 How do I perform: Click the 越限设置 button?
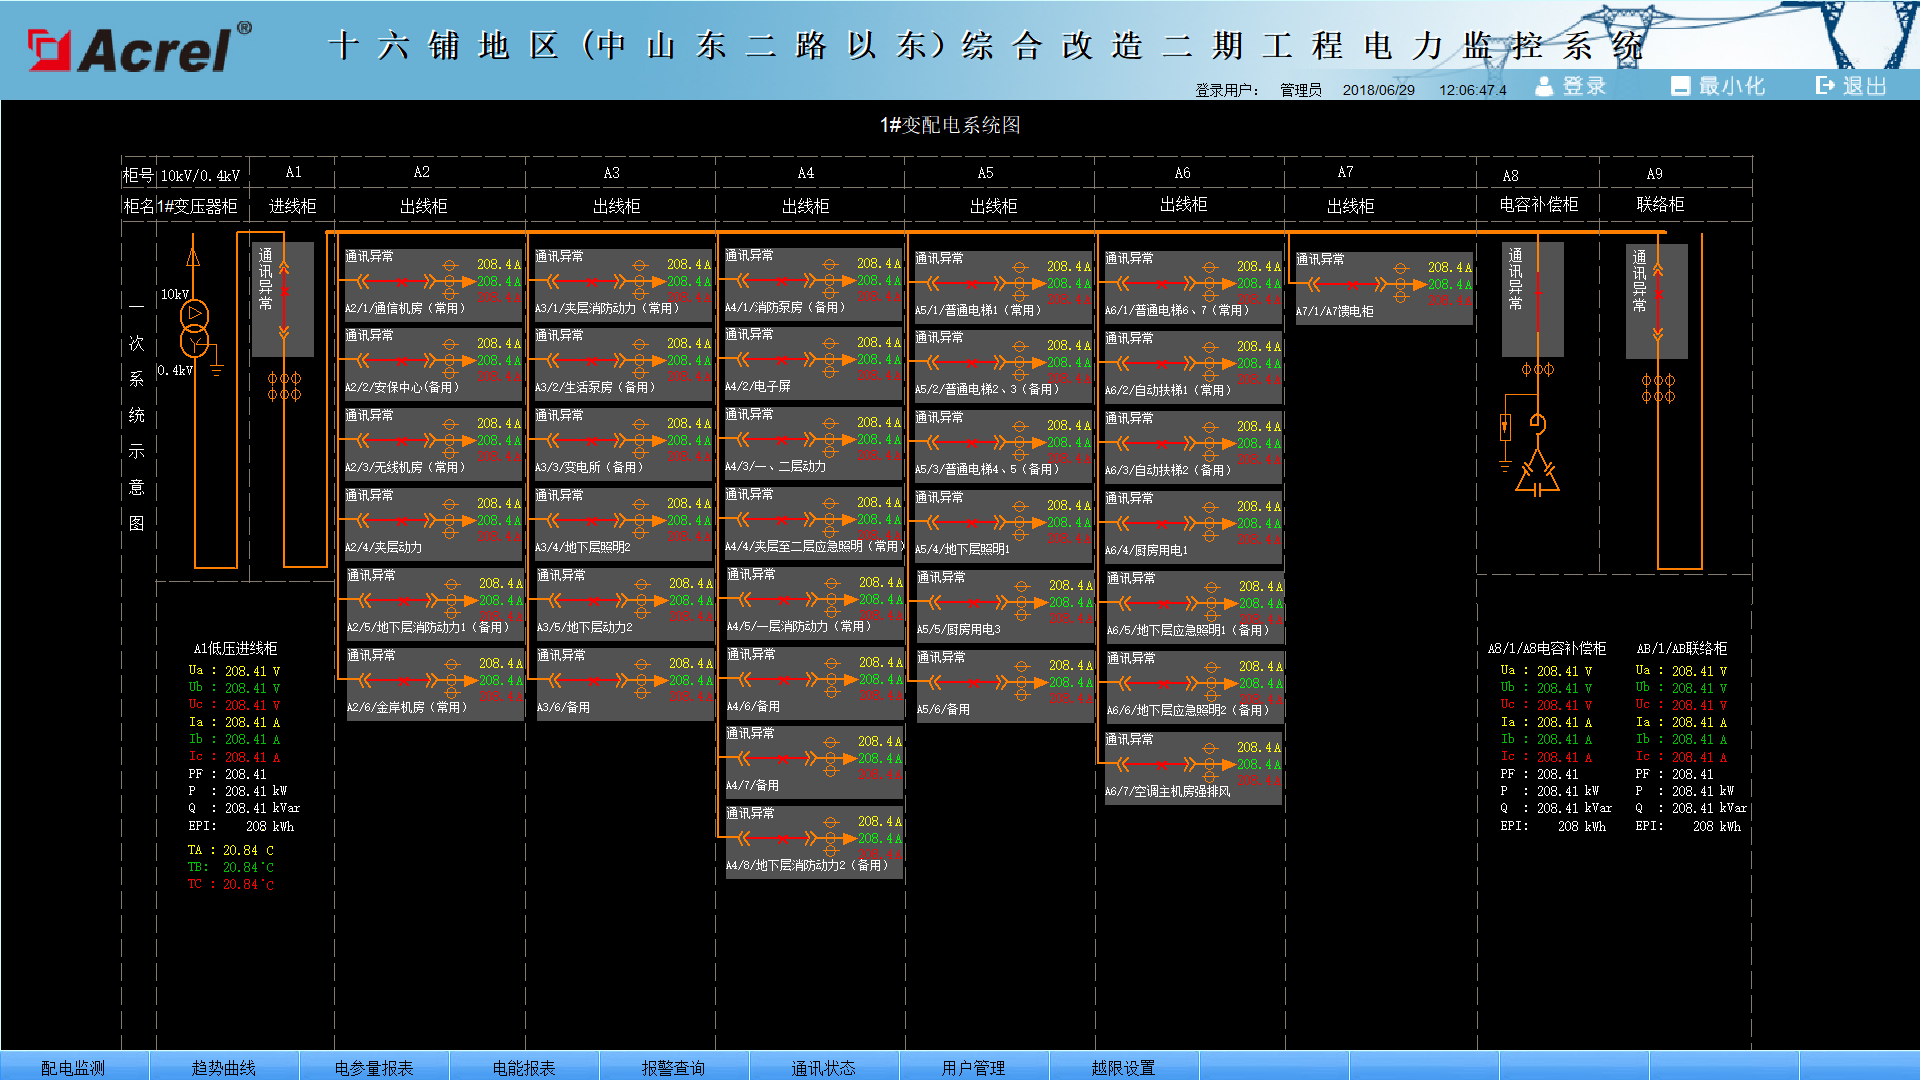point(1123,1067)
